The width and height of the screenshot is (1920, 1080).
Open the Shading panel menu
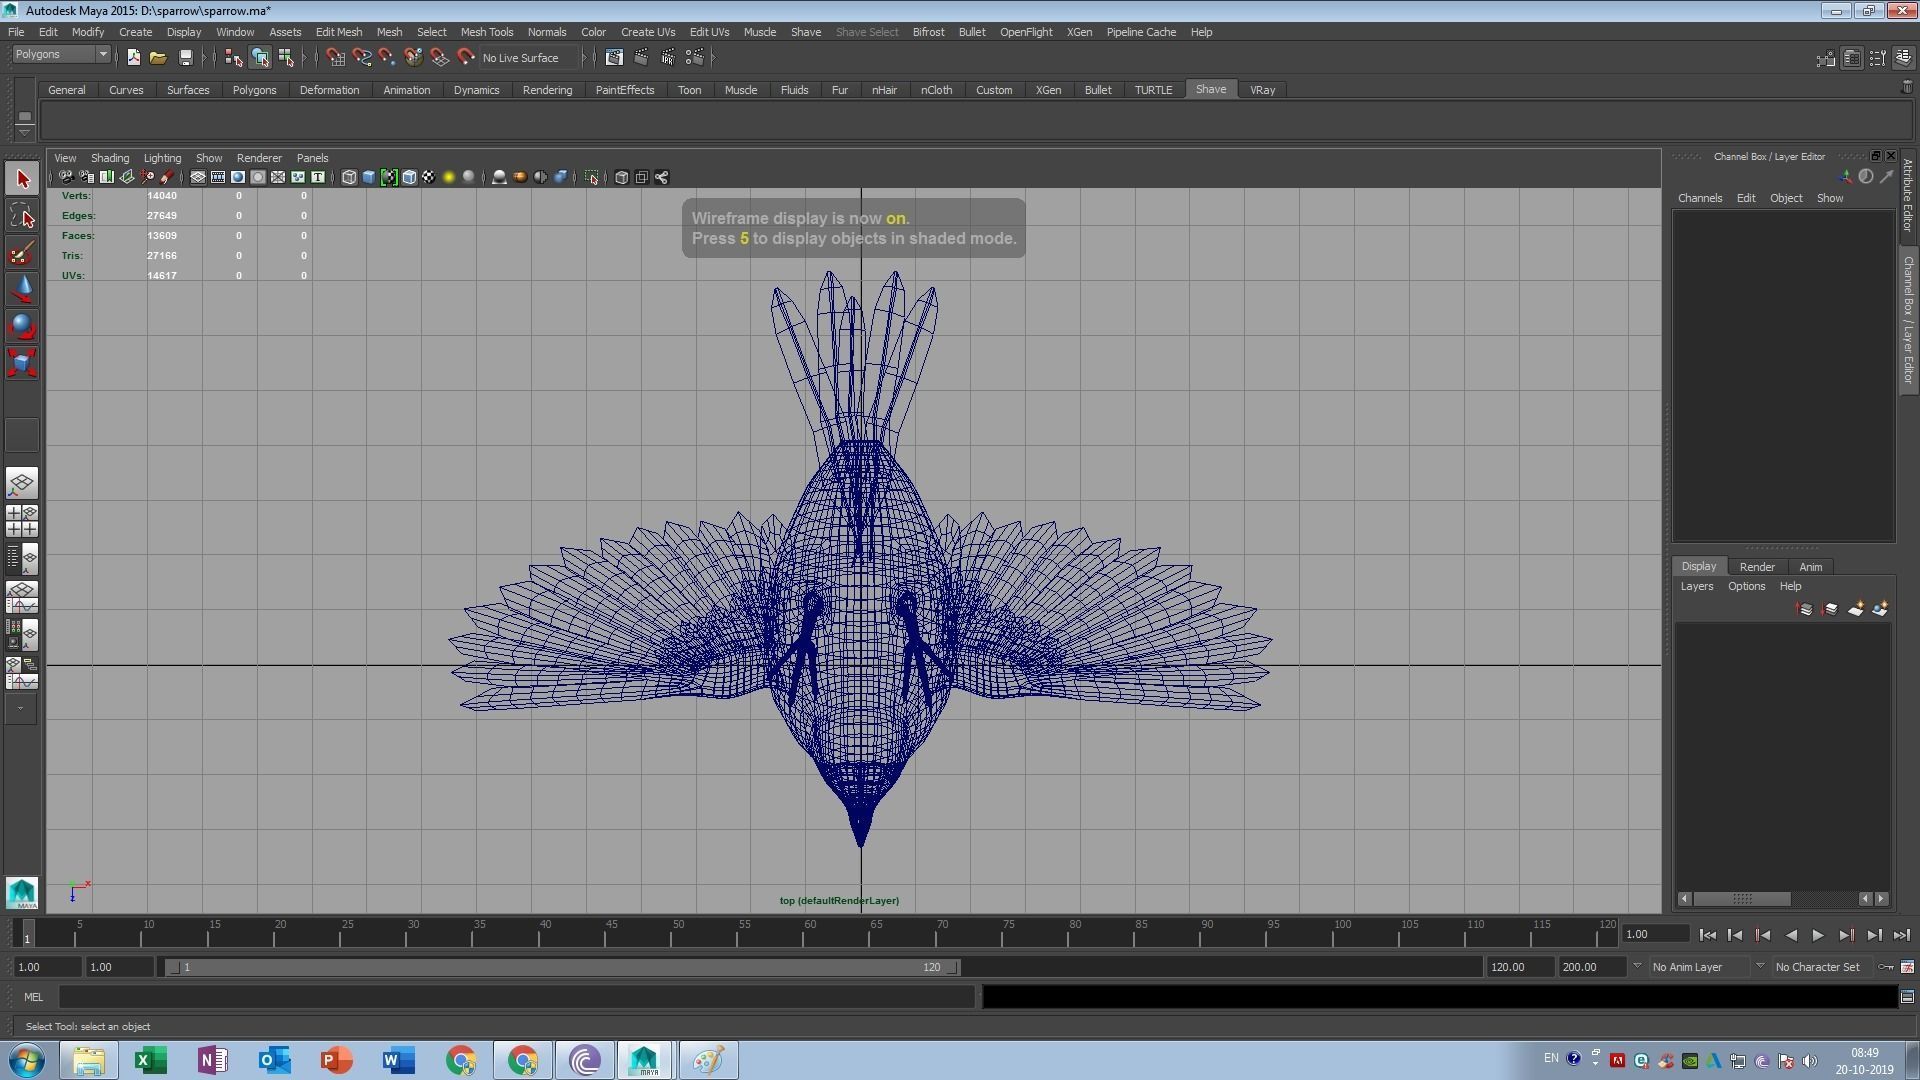pos(110,158)
